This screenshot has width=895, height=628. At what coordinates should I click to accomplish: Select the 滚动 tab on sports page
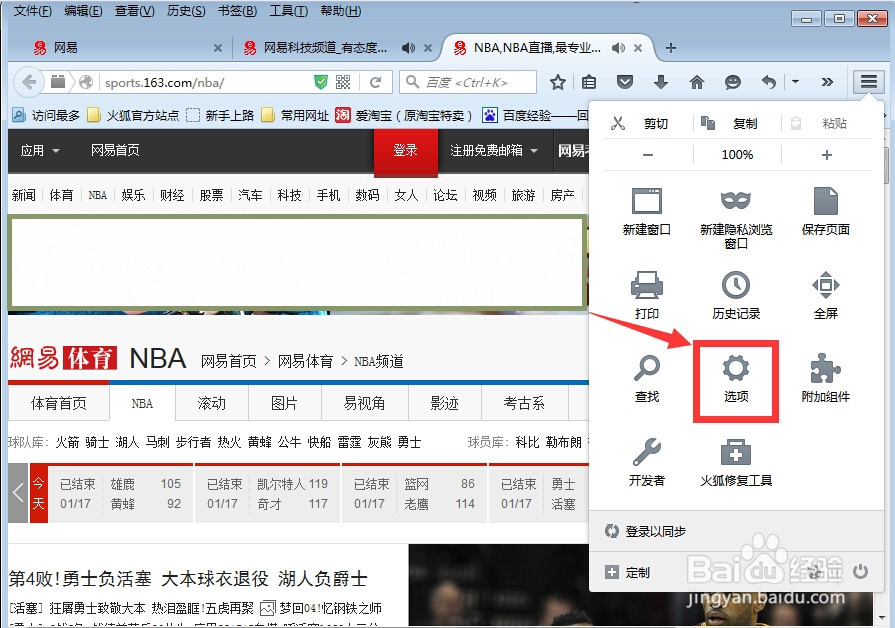pos(212,404)
